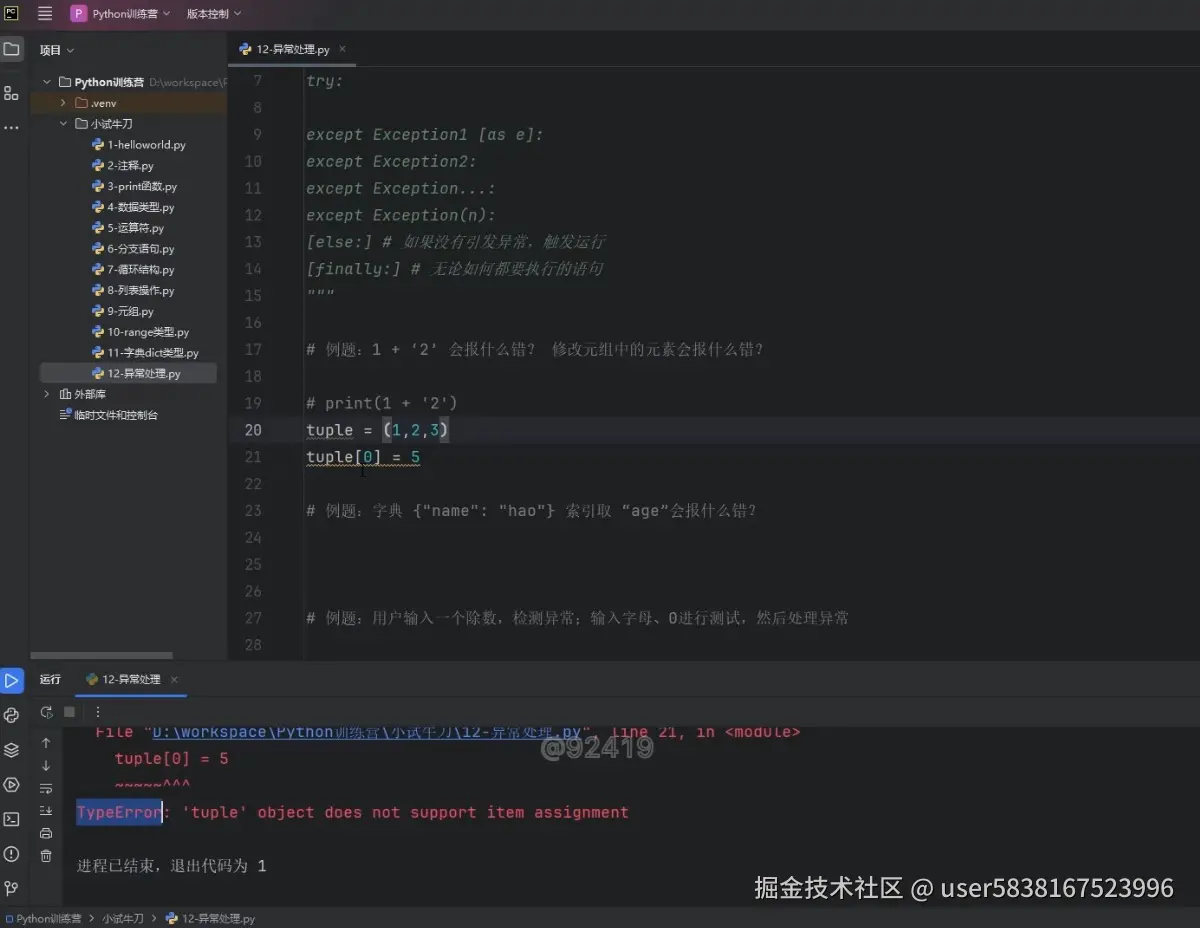Open the main hamburger menu
The width and height of the screenshot is (1200, 928).
pyautogui.click(x=44, y=13)
